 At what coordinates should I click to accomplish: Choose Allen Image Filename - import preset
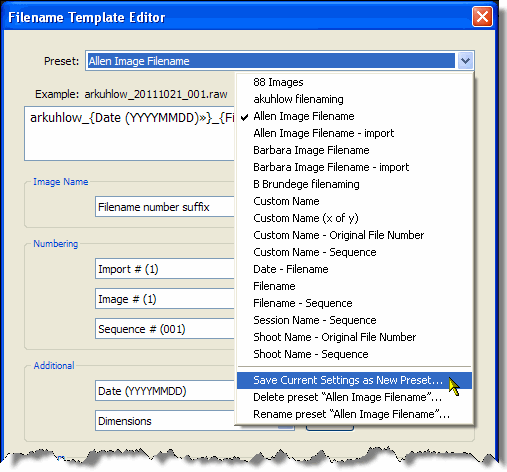click(354, 133)
